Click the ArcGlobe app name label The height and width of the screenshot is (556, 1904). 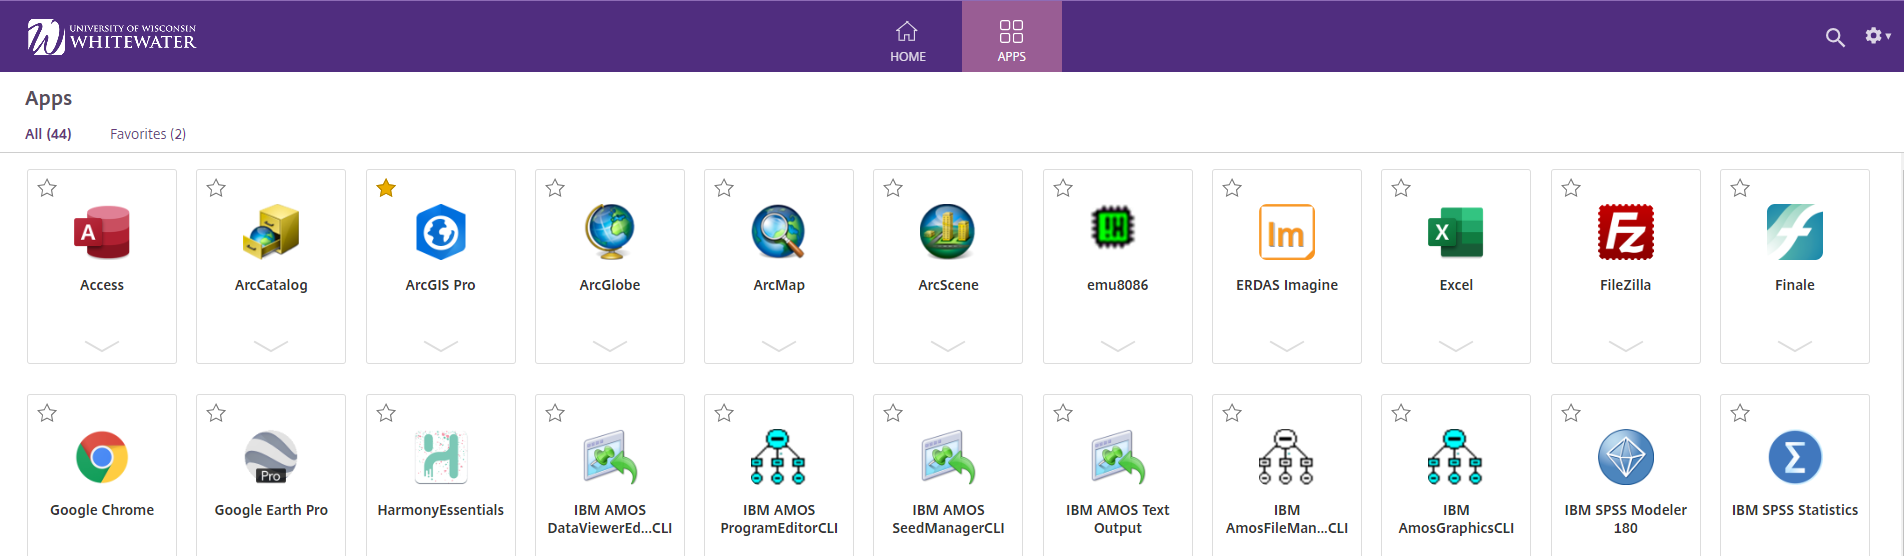point(610,285)
